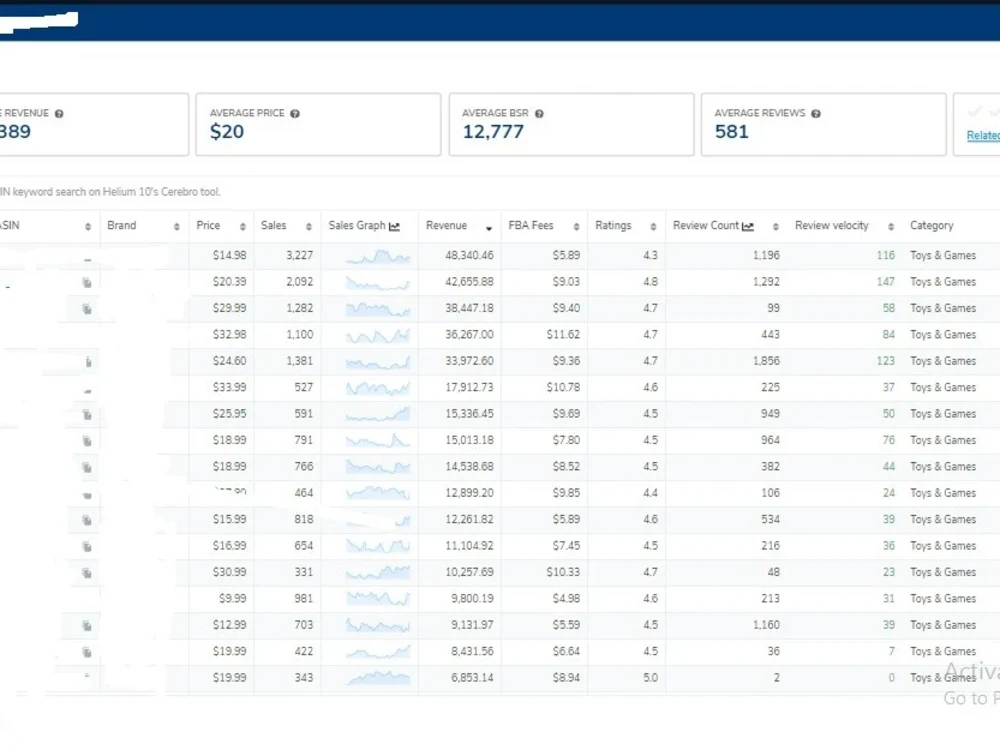1000x750 pixels.
Task: Sort by Review Count column arrows
Action: pos(776,226)
